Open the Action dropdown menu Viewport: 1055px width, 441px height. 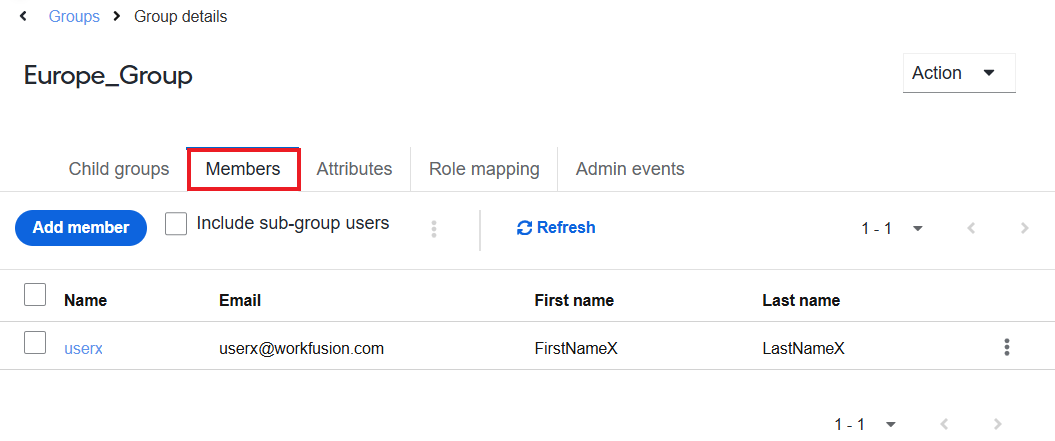(959, 73)
